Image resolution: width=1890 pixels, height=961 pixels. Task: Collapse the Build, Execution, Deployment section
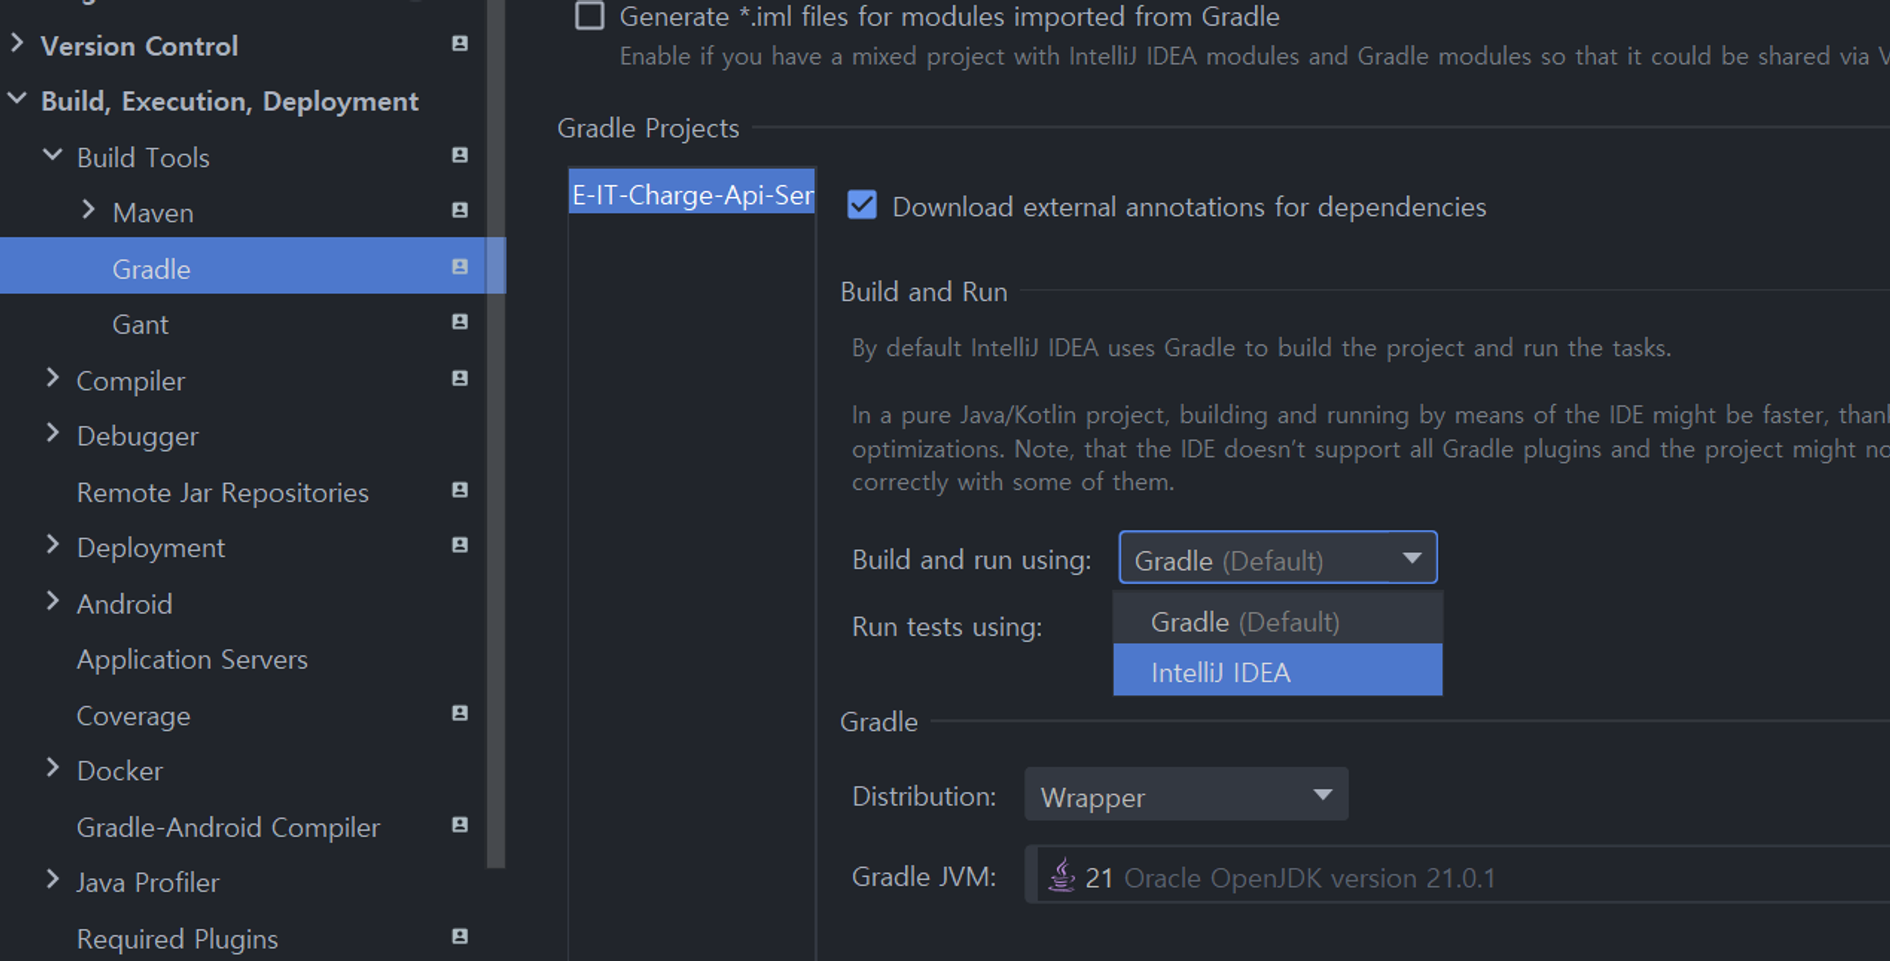click(16, 98)
